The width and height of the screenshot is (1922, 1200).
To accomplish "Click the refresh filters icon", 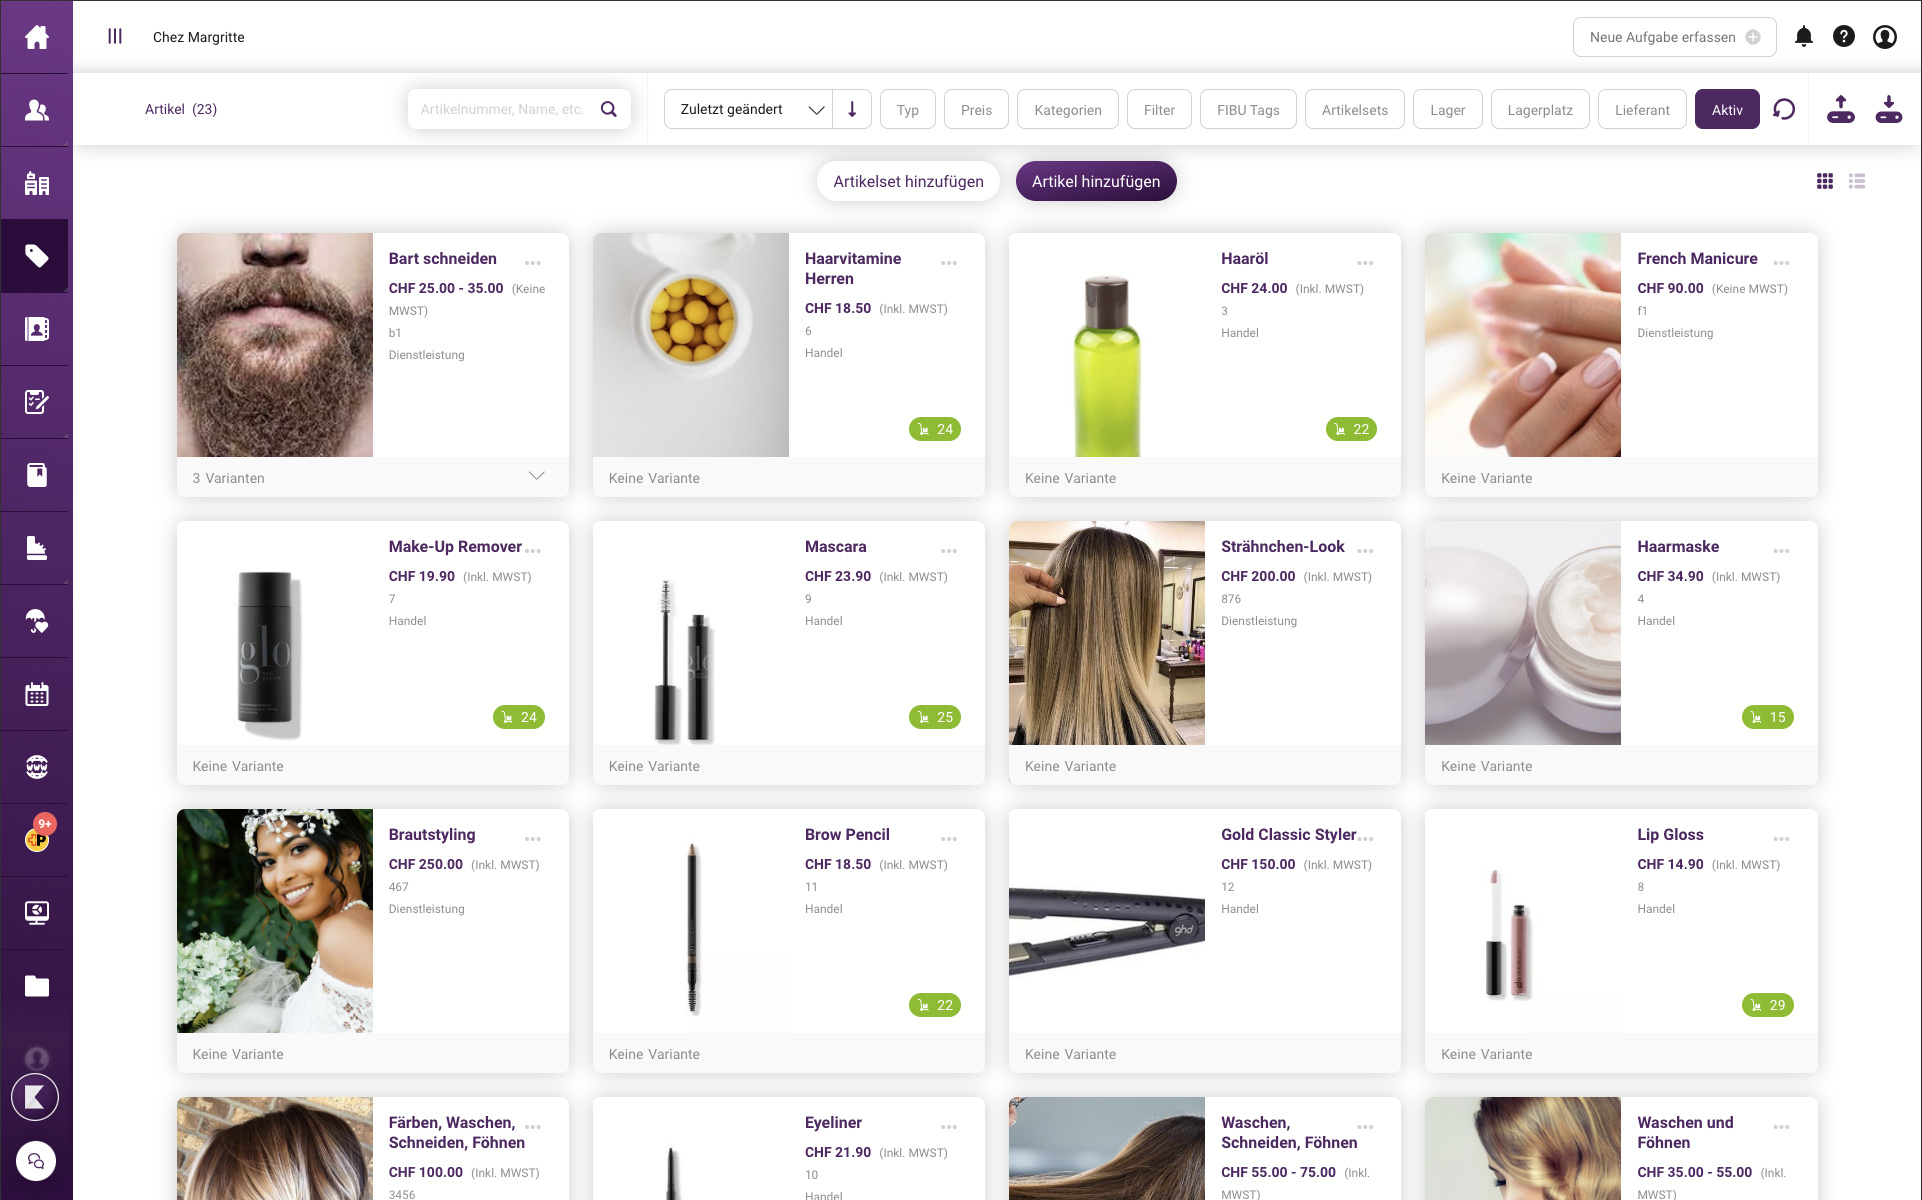I will [x=1783, y=109].
